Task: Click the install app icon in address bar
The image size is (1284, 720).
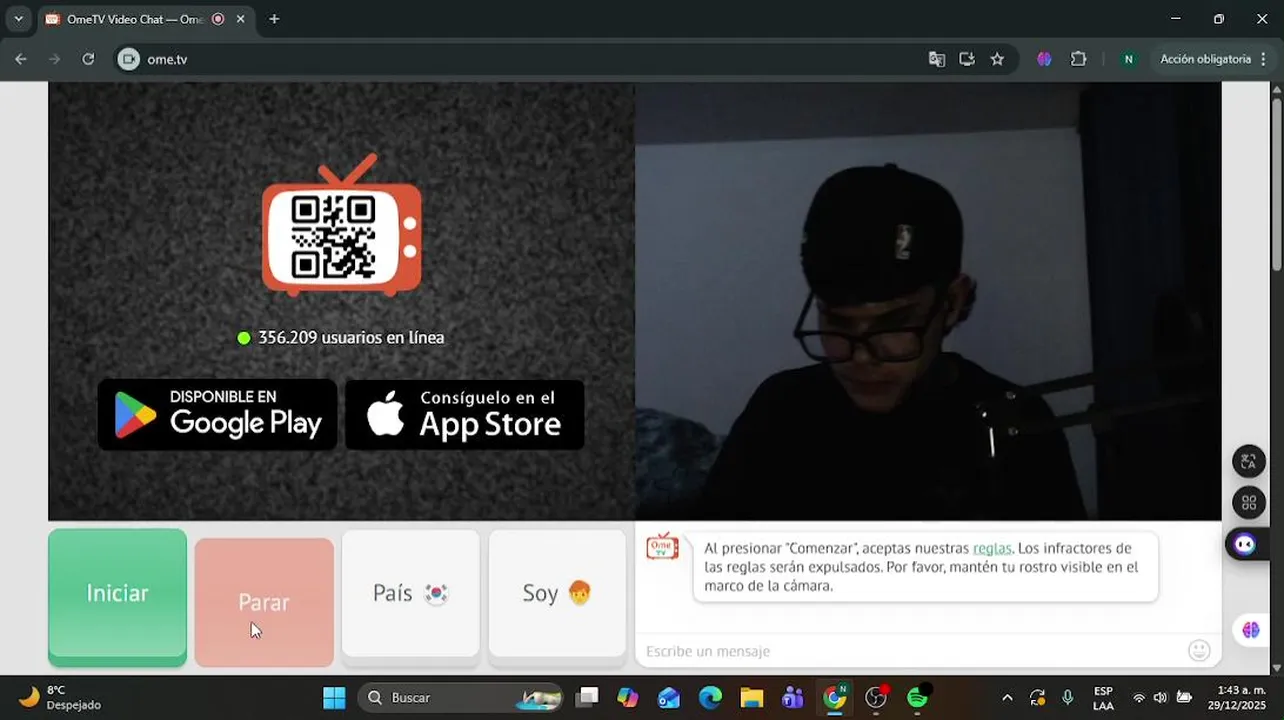Action: 966,59
